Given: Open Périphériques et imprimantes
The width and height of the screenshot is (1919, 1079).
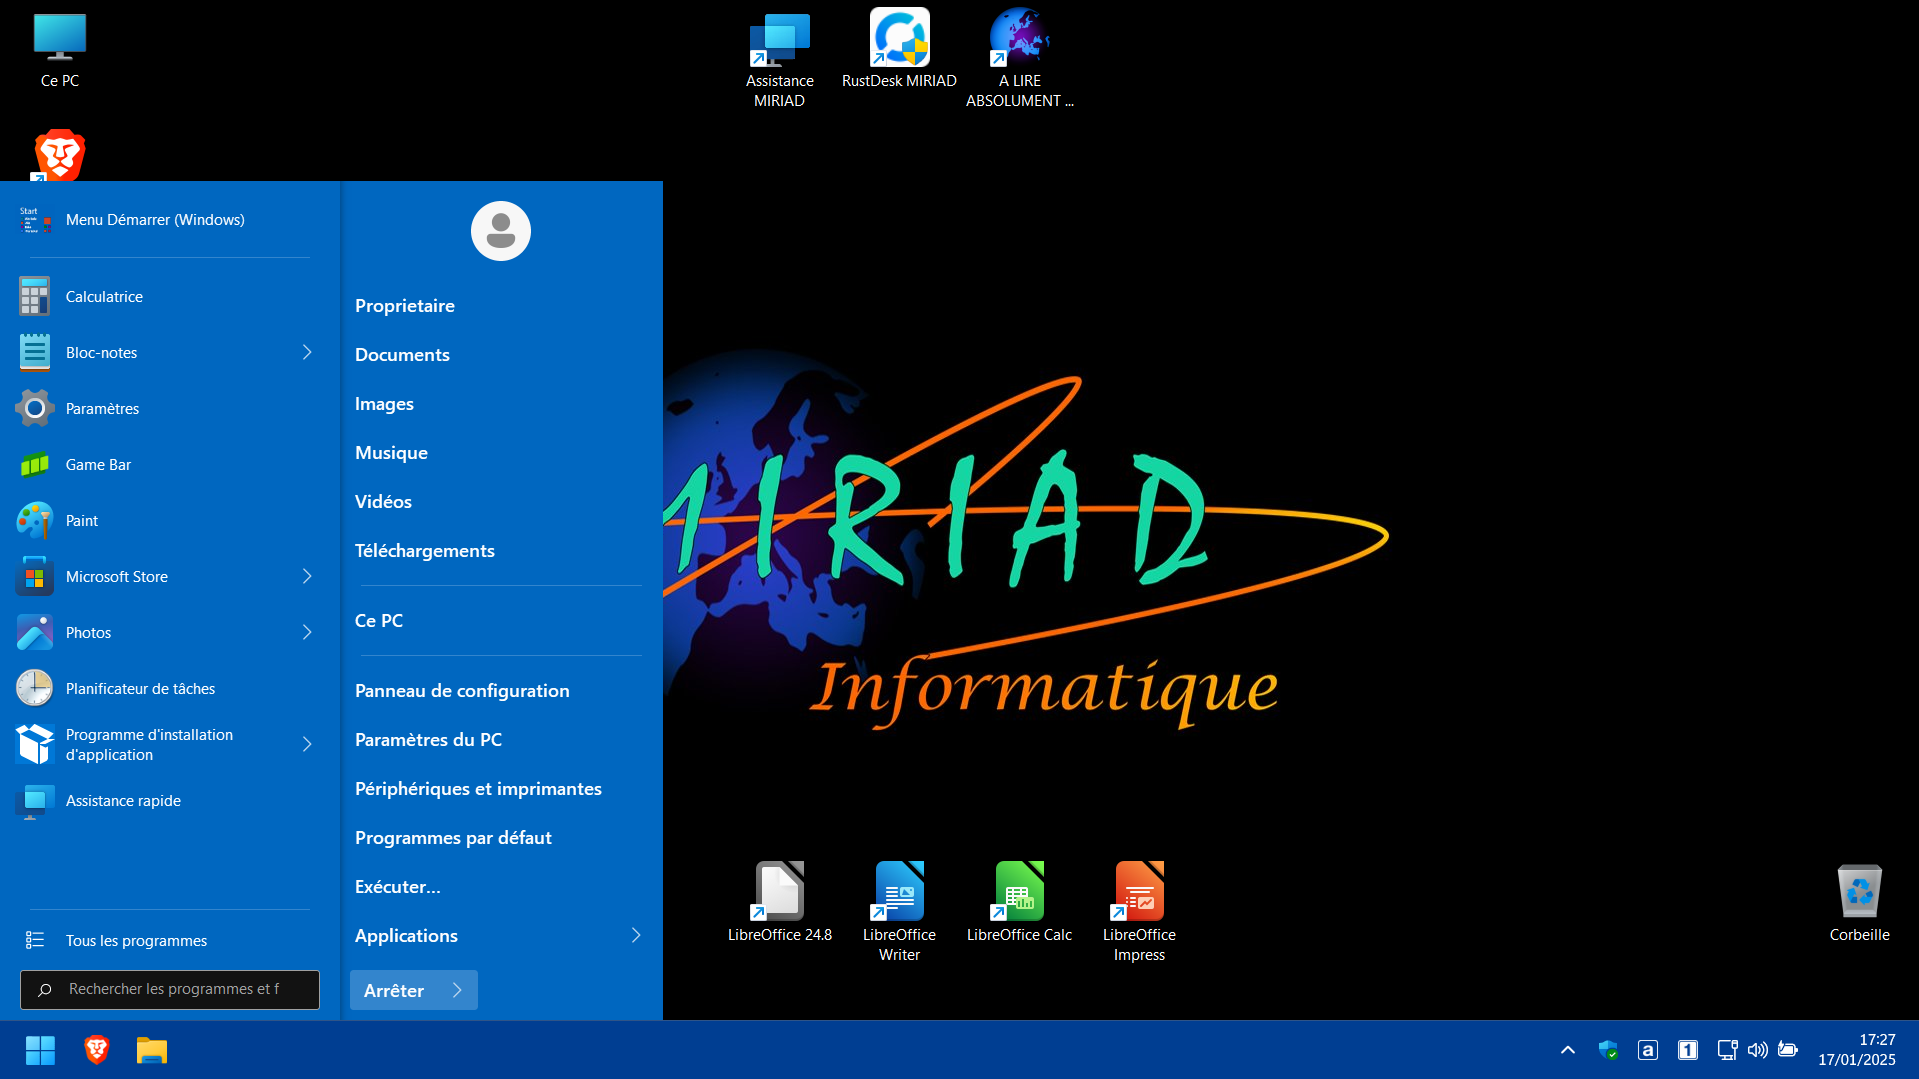Looking at the screenshot, I should [x=478, y=789].
